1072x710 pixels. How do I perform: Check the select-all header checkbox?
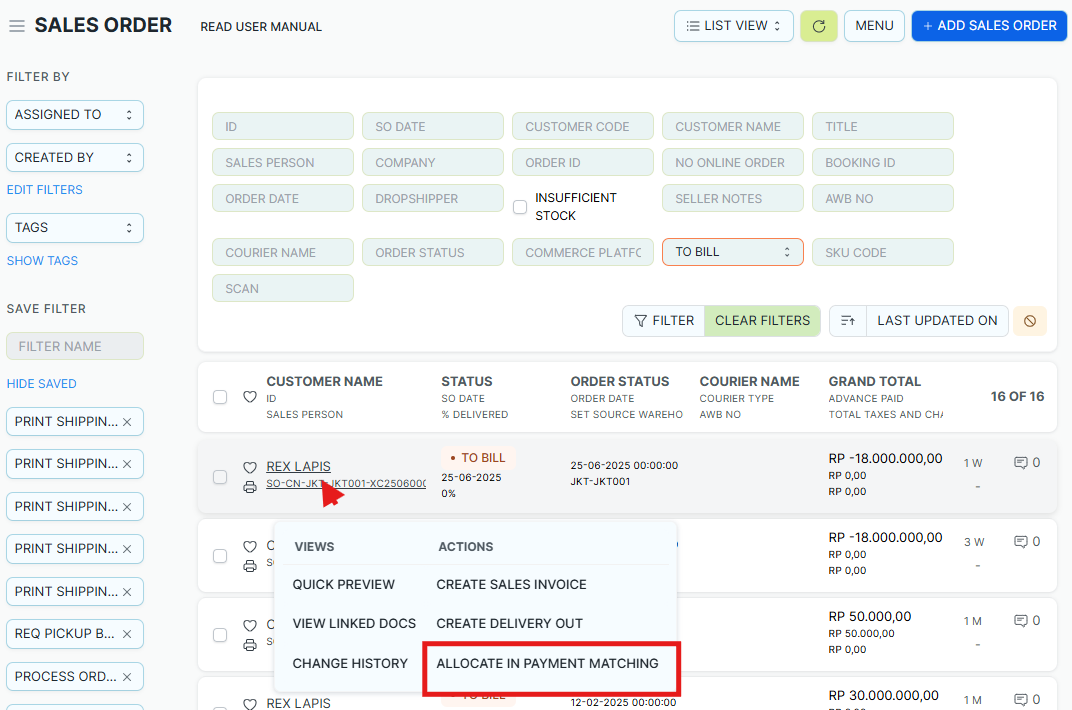pyautogui.click(x=220, y=397)
